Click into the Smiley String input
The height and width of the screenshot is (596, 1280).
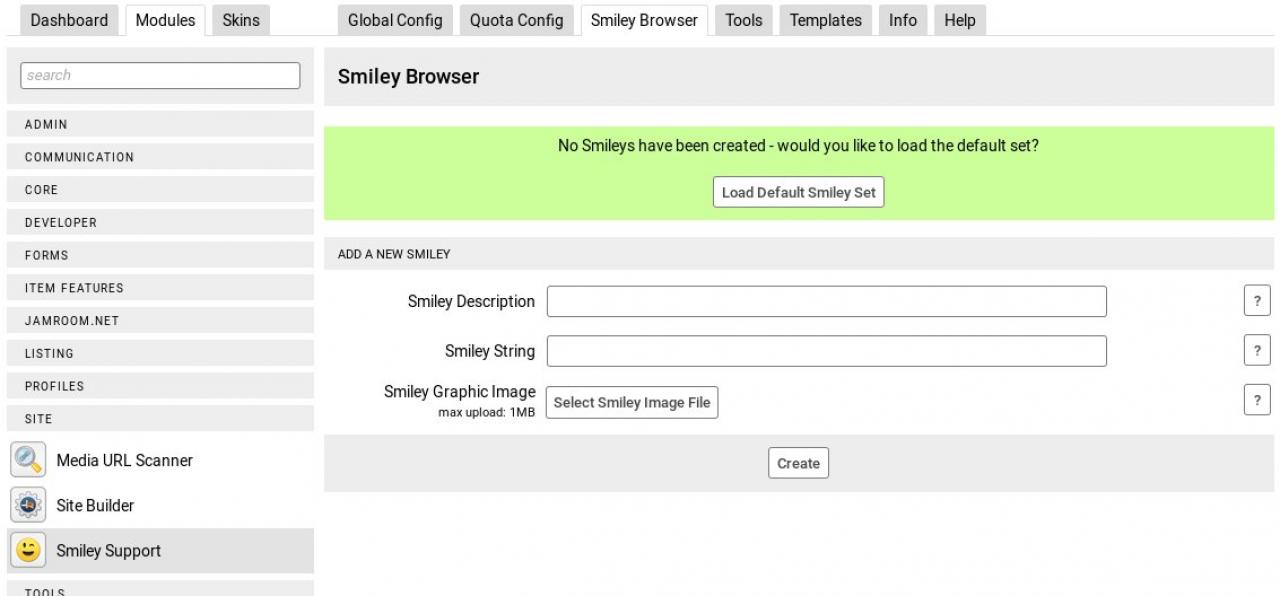click(826, 351)
